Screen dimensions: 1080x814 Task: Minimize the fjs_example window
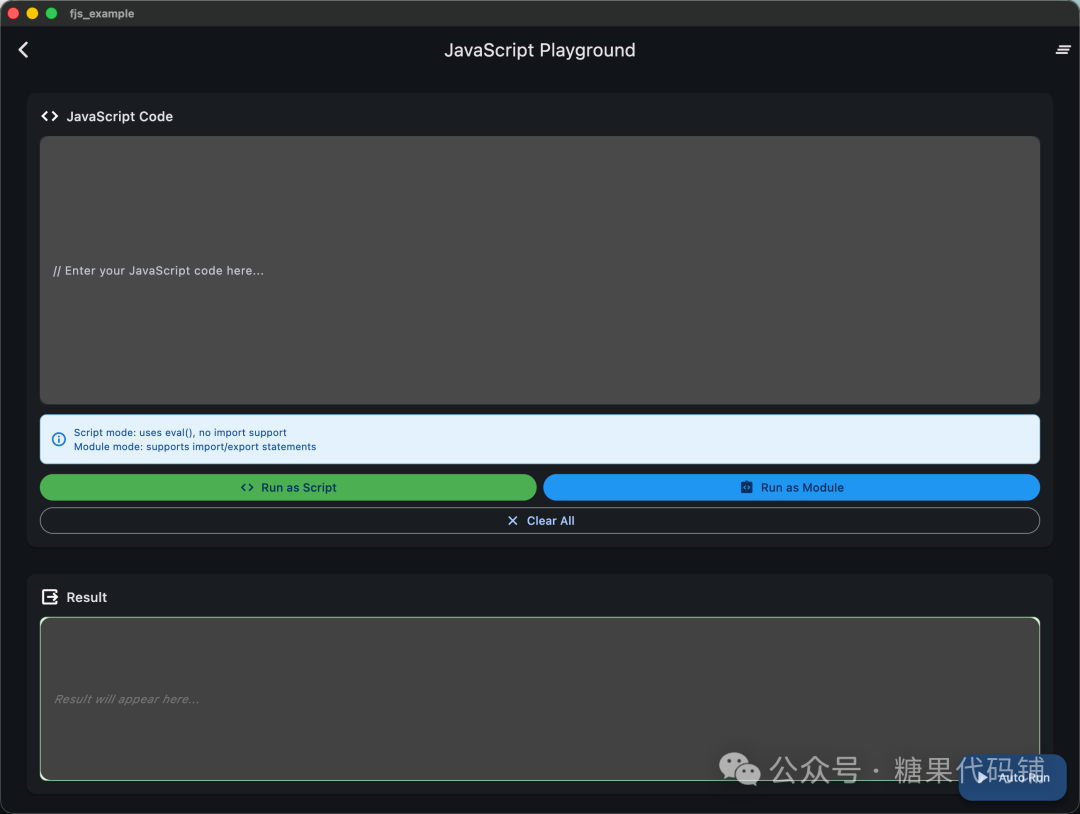click(x=32, y=13)
